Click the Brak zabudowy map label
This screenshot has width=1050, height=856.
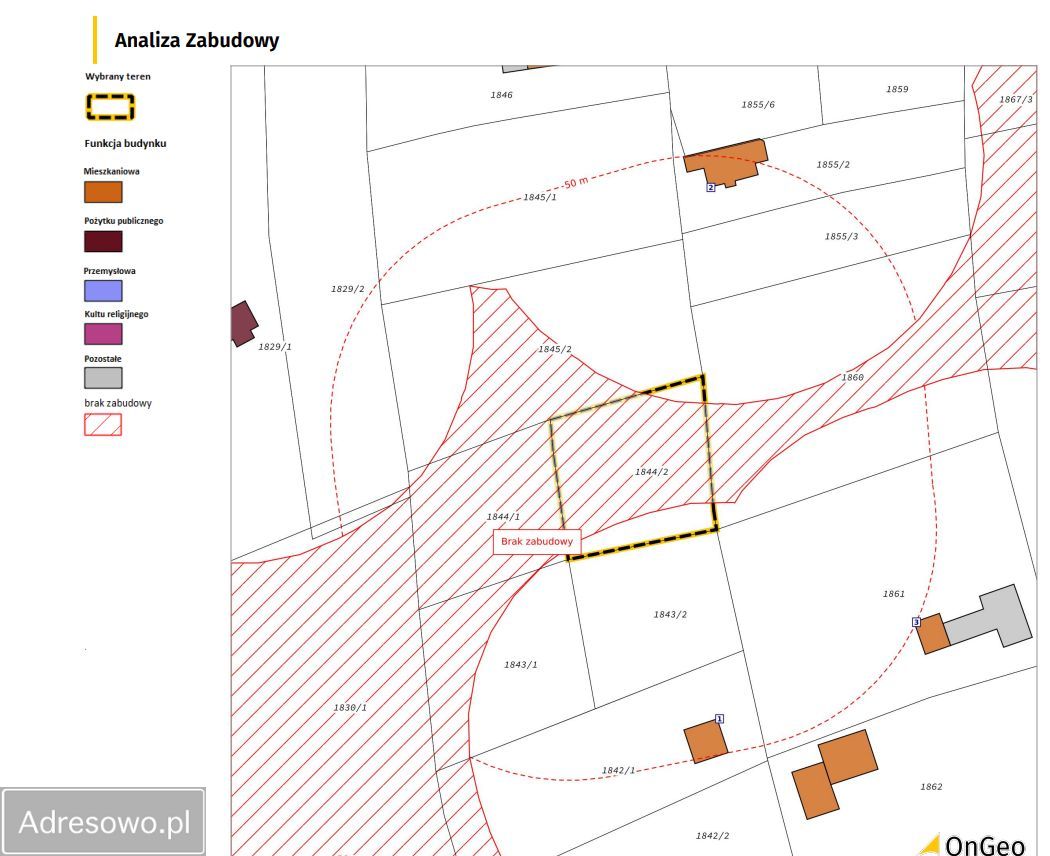537,542
